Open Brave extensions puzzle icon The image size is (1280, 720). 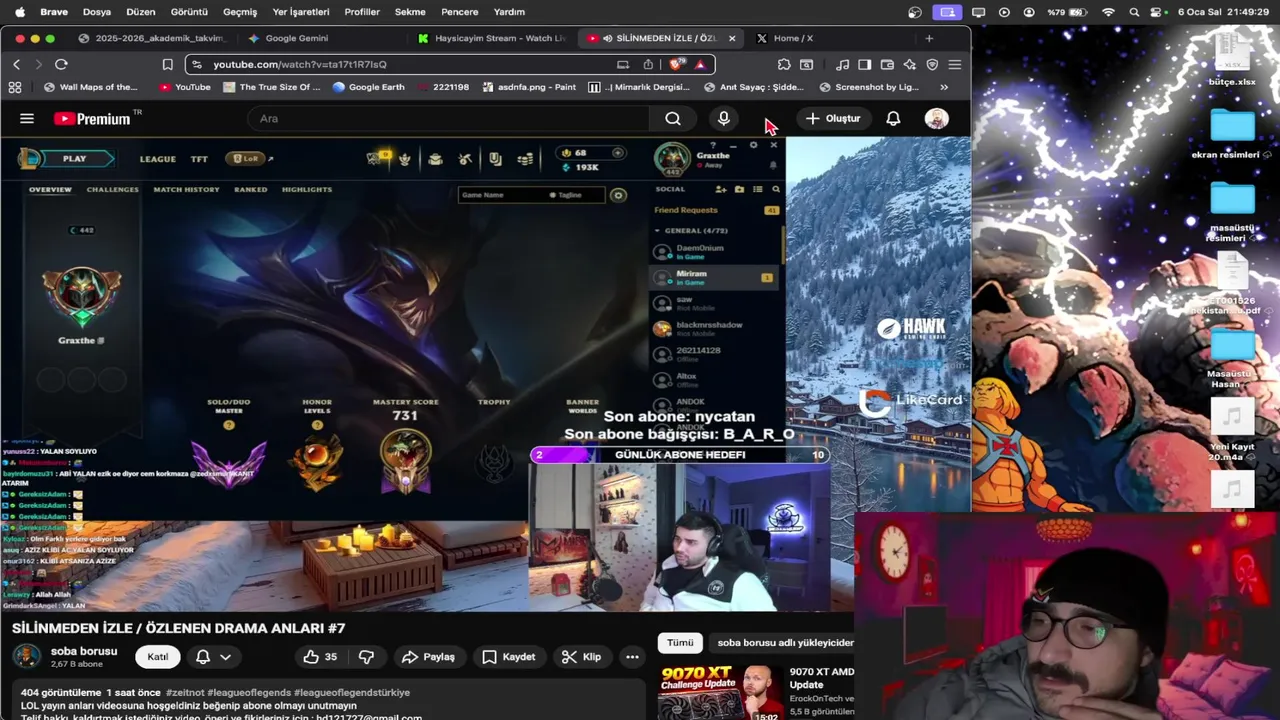click(x=784, y=64)
